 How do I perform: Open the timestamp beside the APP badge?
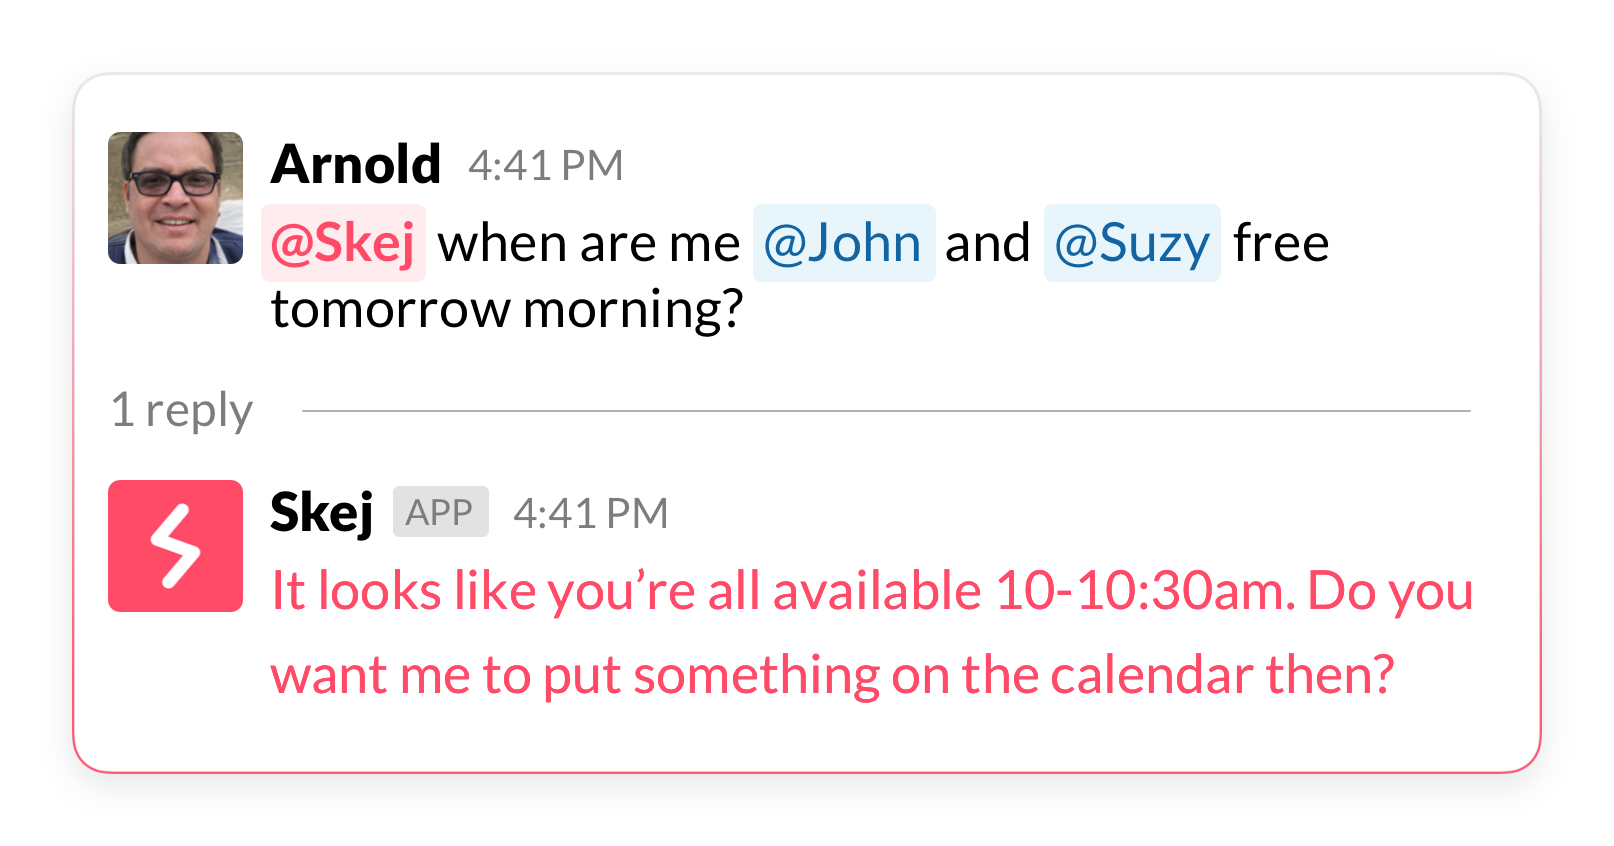[590, 514]
